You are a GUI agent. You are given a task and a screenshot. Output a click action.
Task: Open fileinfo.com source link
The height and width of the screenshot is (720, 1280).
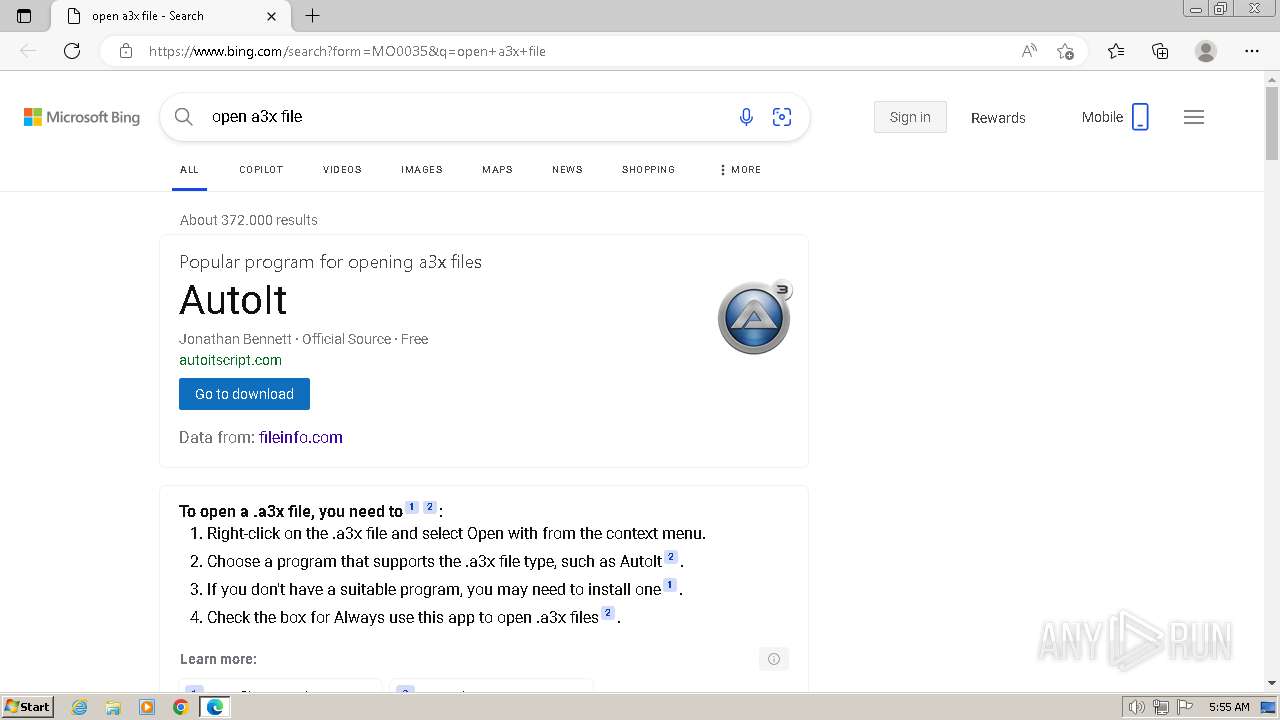coord(300,437)
